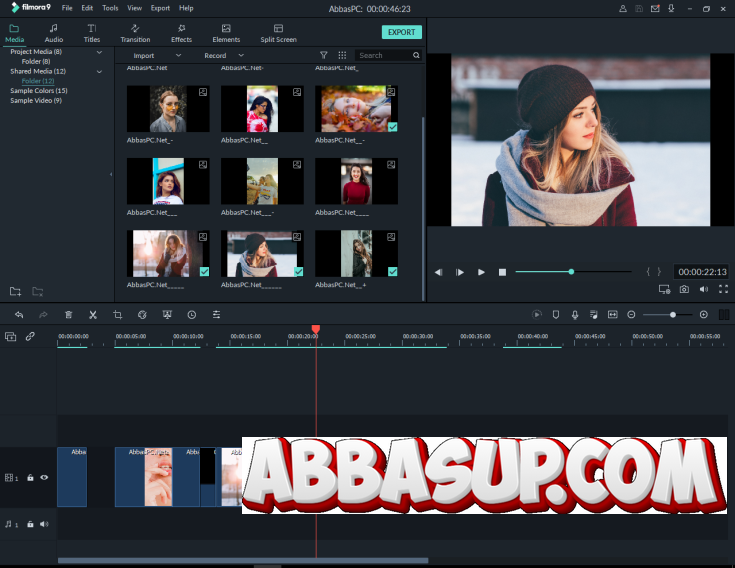Open the Edit menu
This screenshot has height=568, width=735.
(x=87, y=8)
